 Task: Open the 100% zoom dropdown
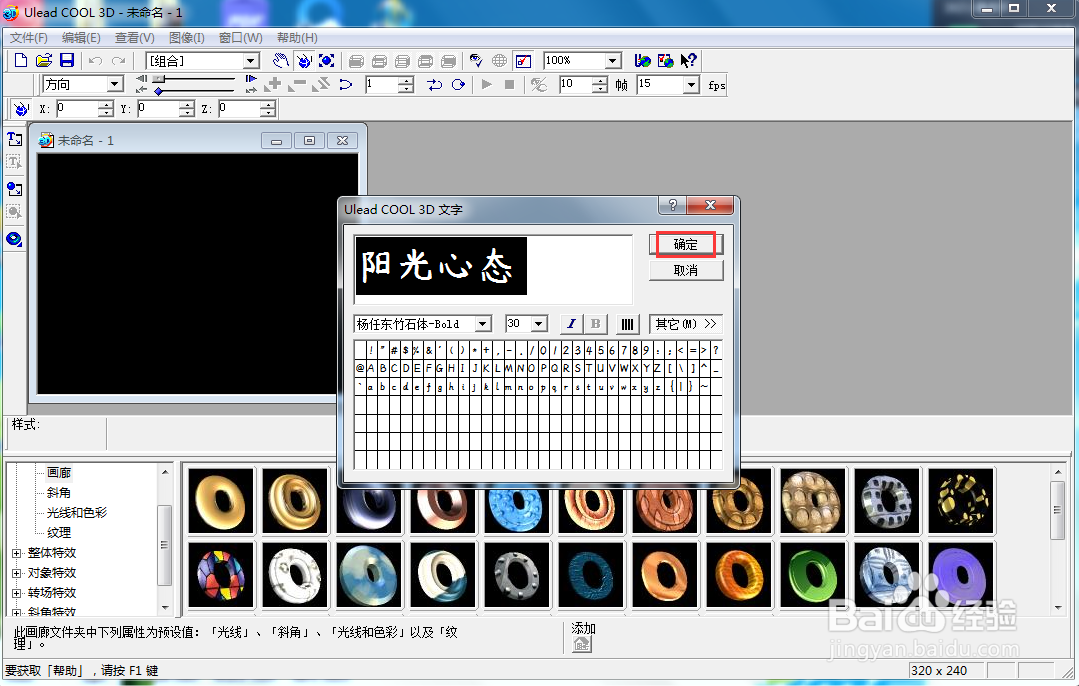click(613, 61)
